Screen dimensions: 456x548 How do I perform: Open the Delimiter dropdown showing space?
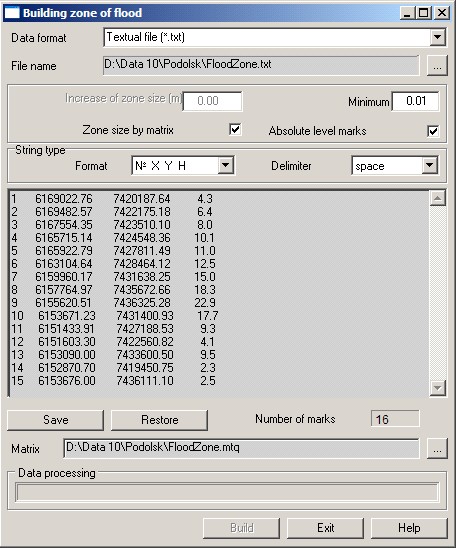tap(429, 165)
